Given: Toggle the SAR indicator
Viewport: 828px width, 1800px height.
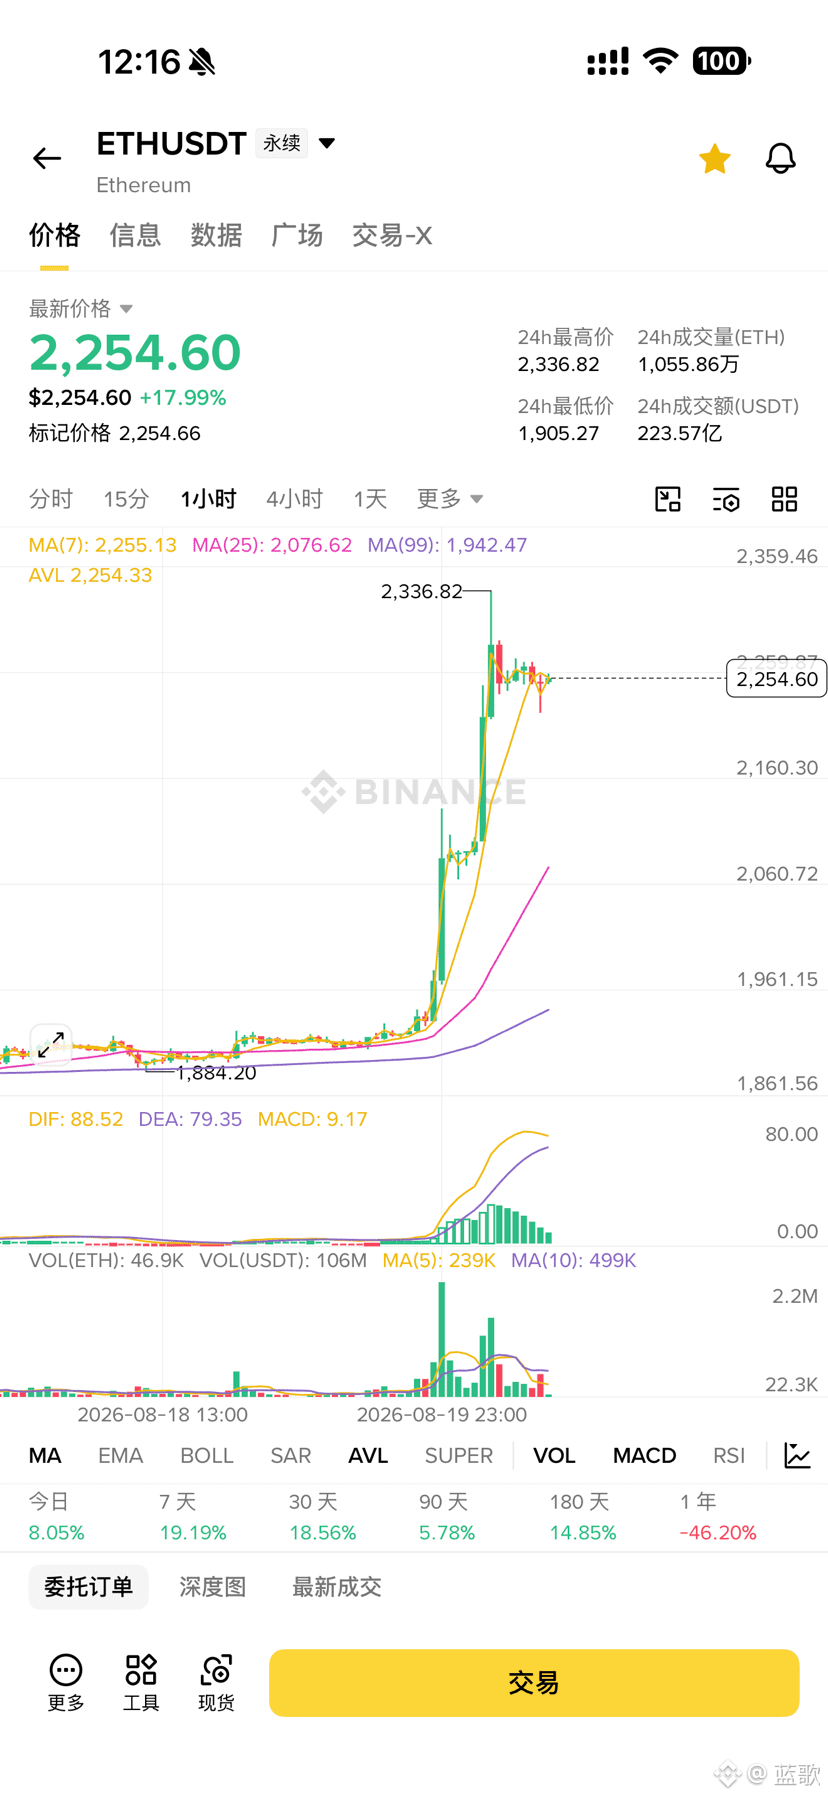Looking at the screenshot, I should tap(291, 1455).
